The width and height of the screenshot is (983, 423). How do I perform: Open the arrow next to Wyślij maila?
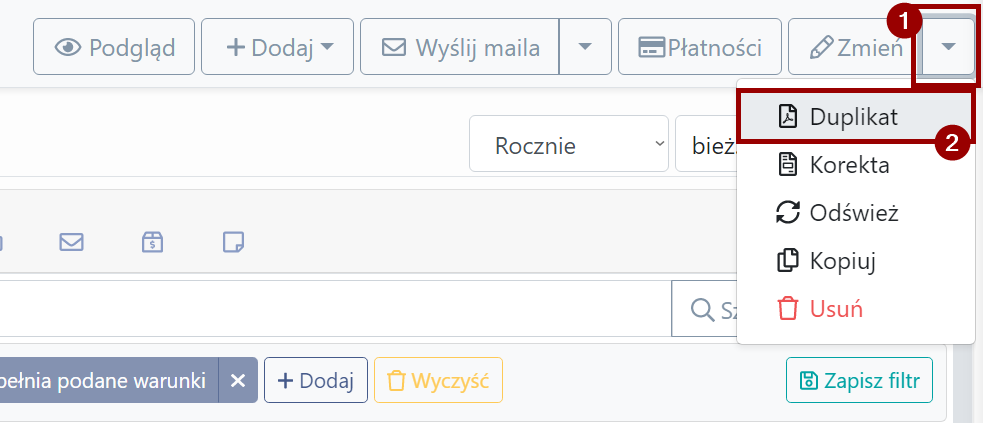pyautogui.click(x=585, y=47)
